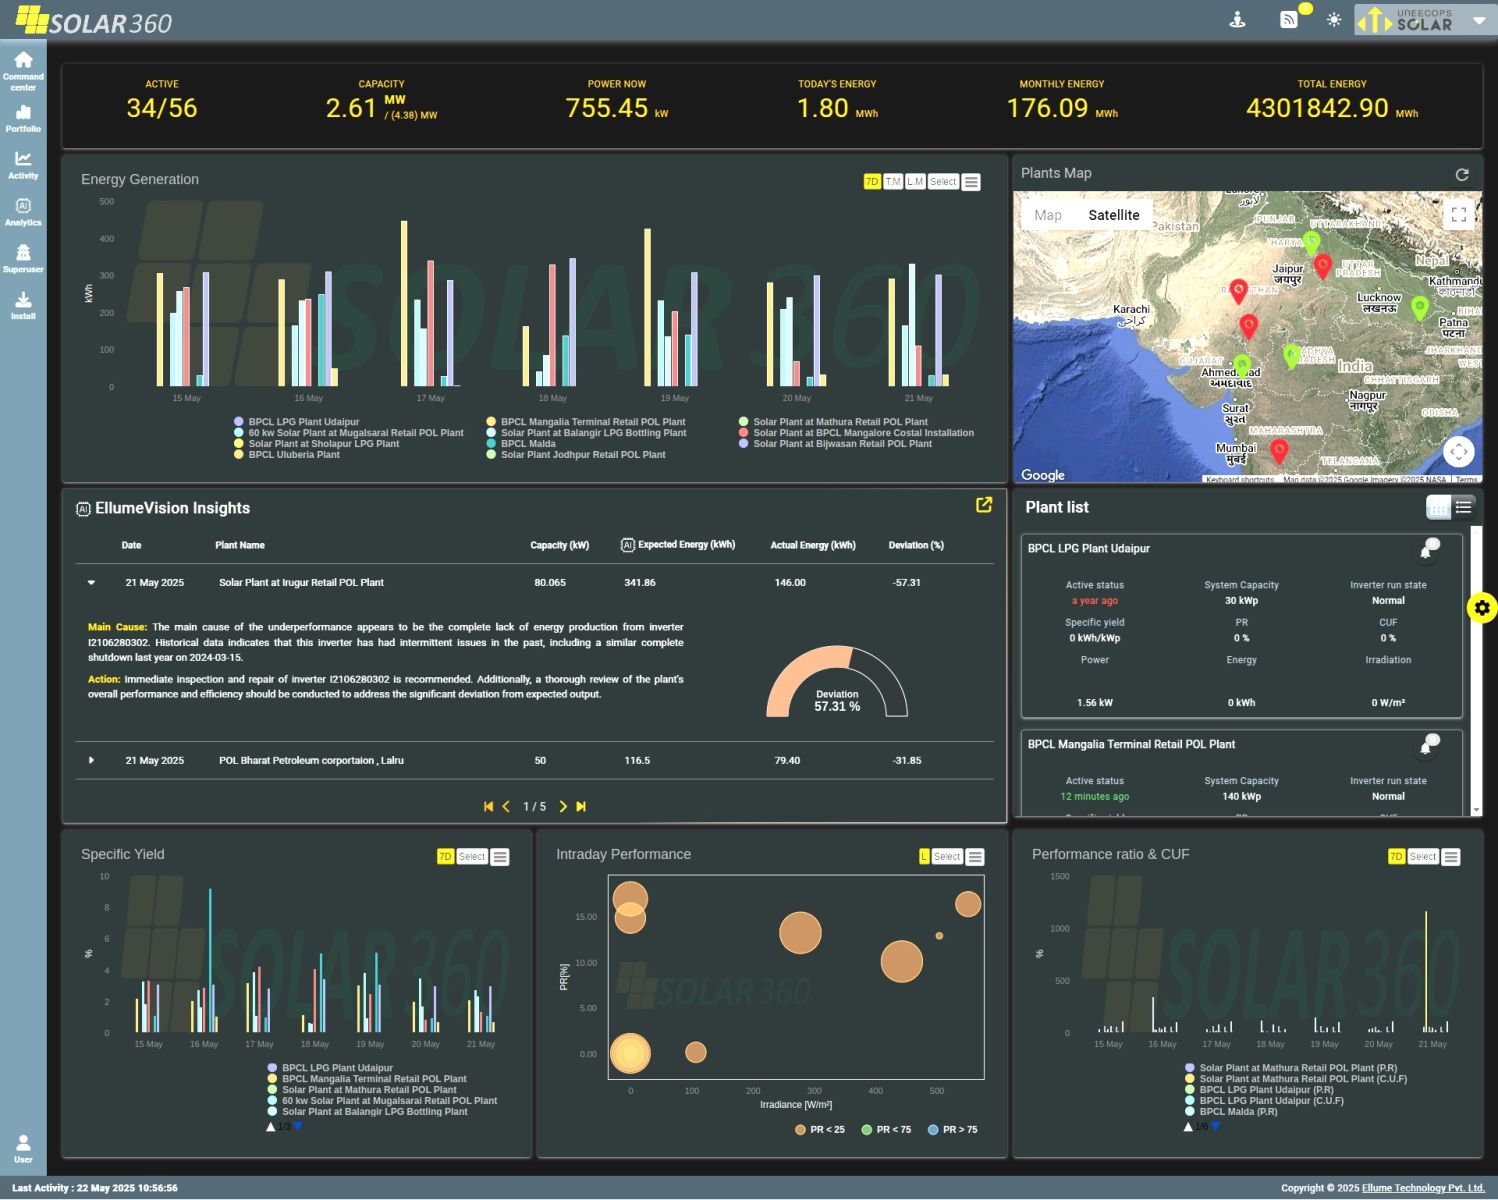Open the Superuser sidebar section
Screen dimensions: 1498x1200
pos(23,259)
